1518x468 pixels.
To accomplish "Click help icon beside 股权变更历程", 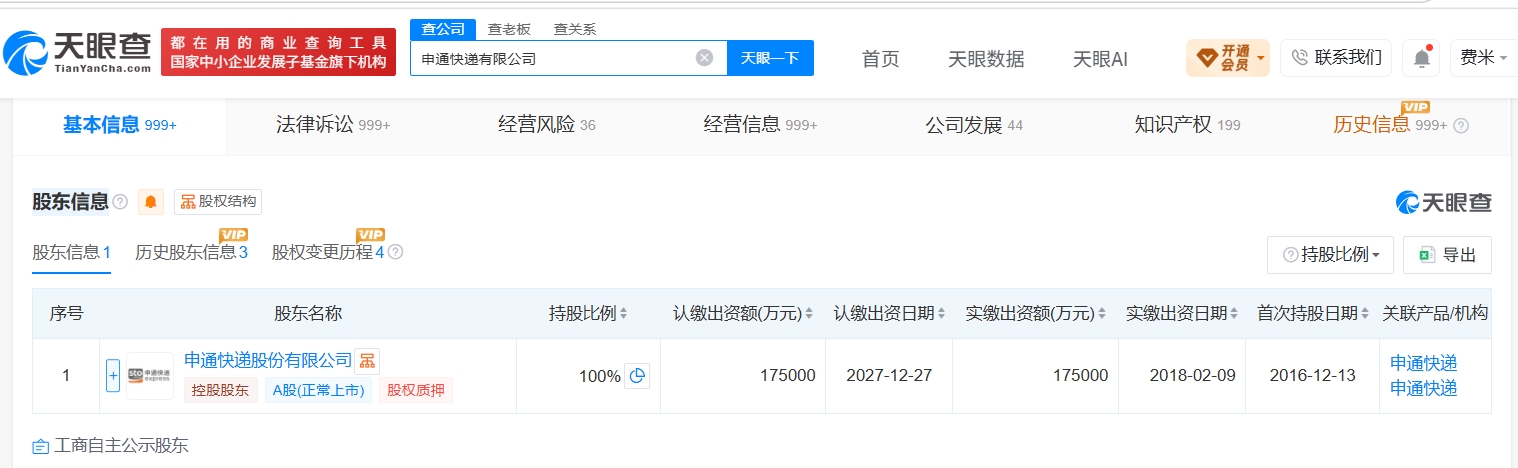I will [396, 253].
